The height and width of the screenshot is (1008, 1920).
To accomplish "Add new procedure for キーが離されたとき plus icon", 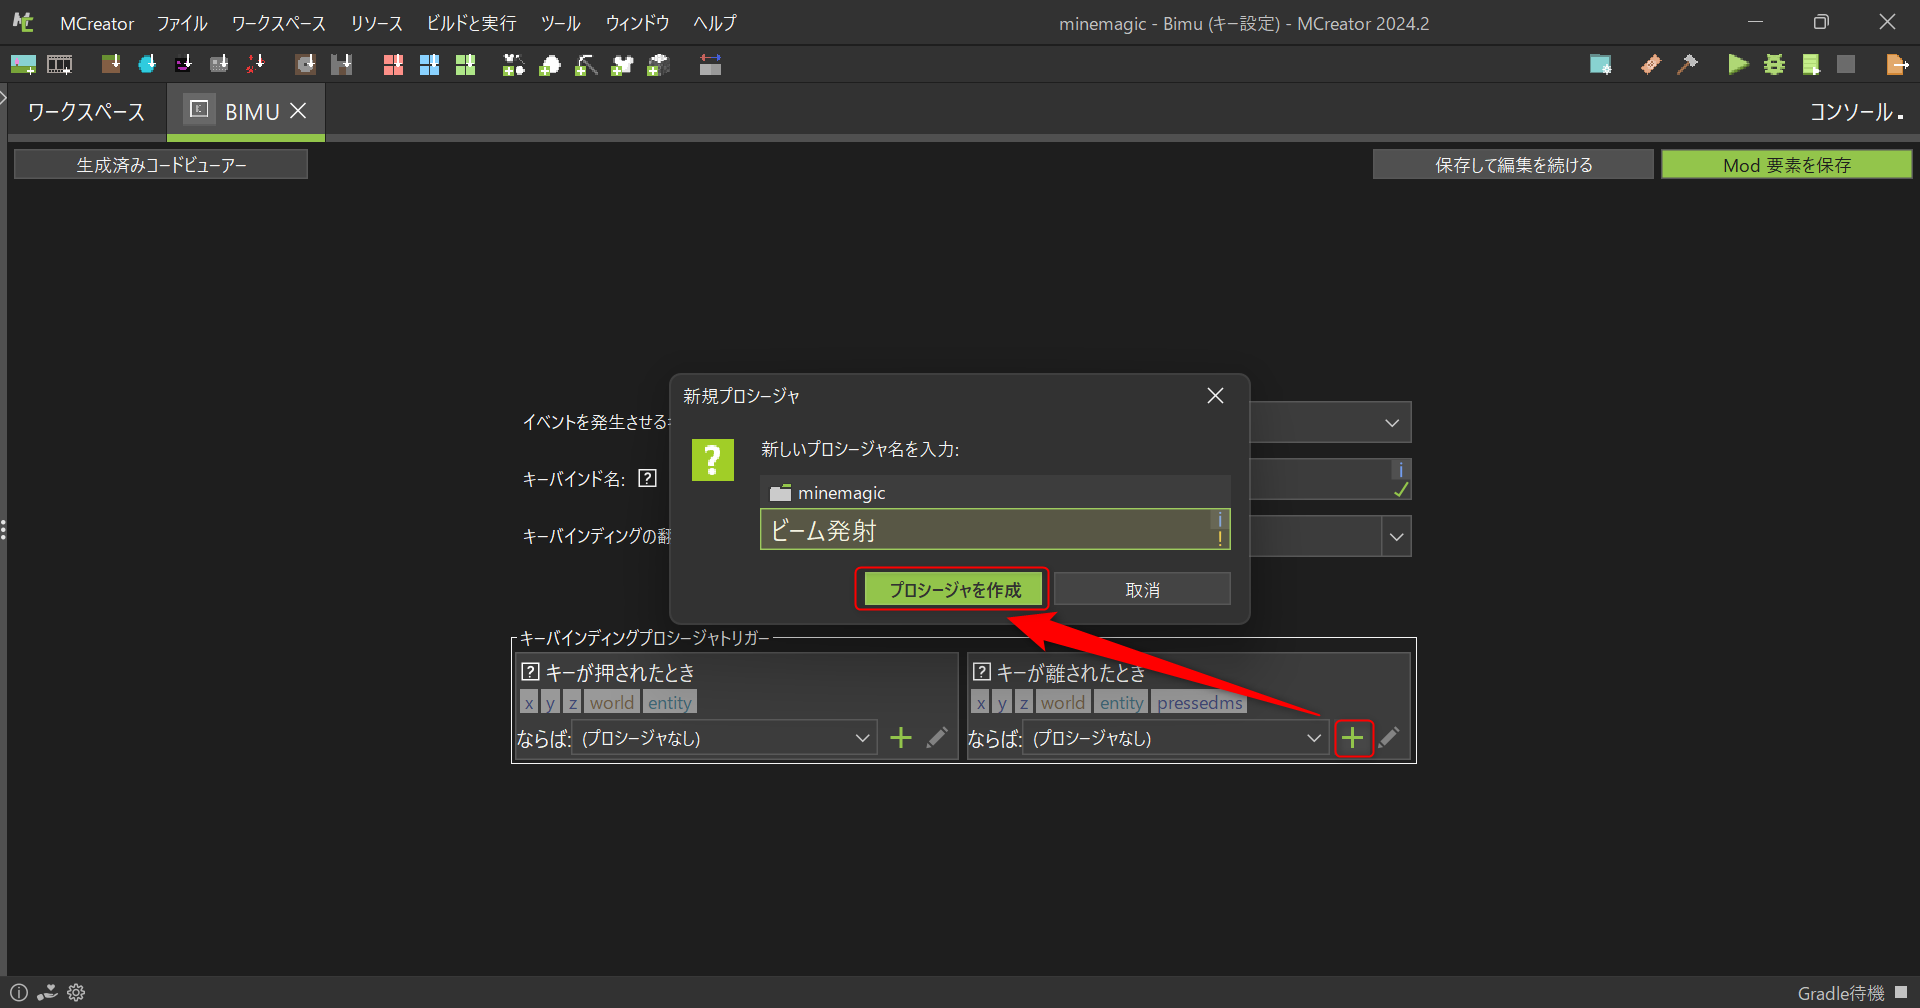I will coord(1352,738).
